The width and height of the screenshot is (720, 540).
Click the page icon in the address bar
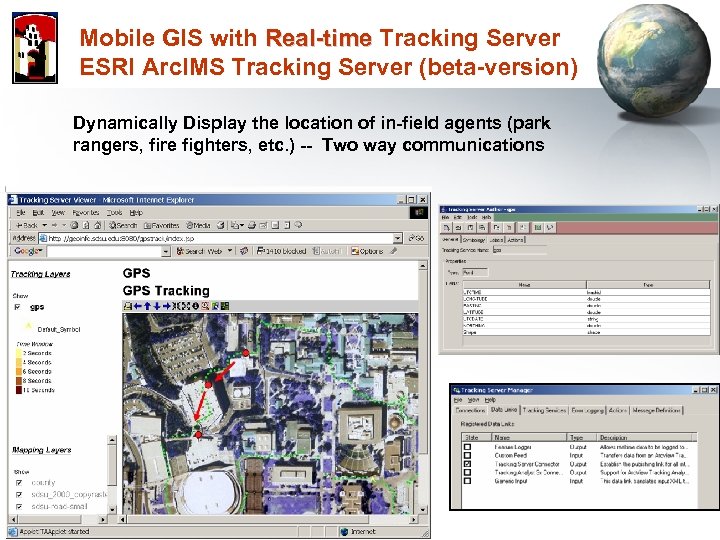(x=43, y=238)
